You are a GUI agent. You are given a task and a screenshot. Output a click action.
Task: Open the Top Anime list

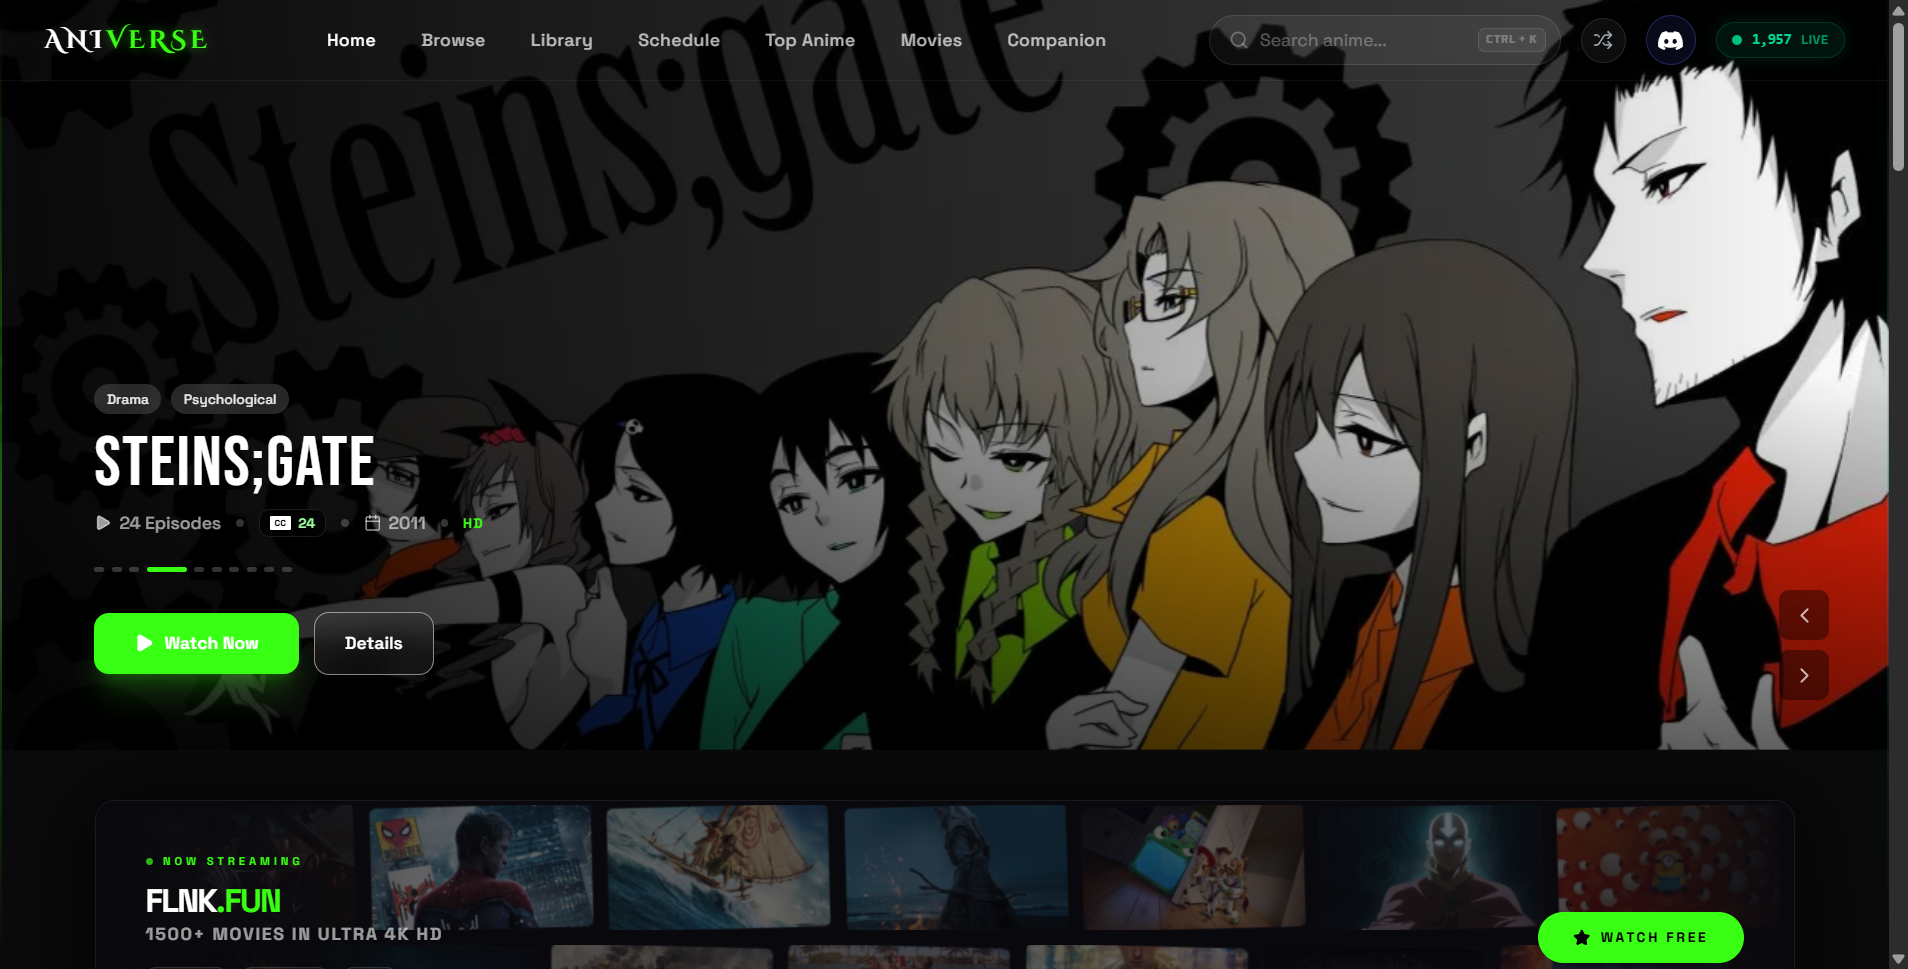[x=810, y=40]
